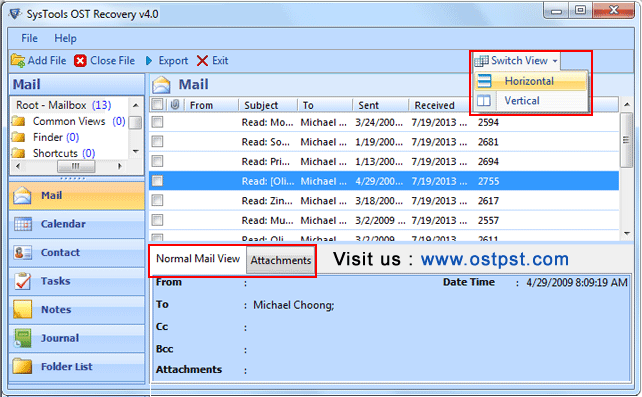Sort by the Sent column header
This screenshot has height=397, width=642.
(x=380, y=105)
